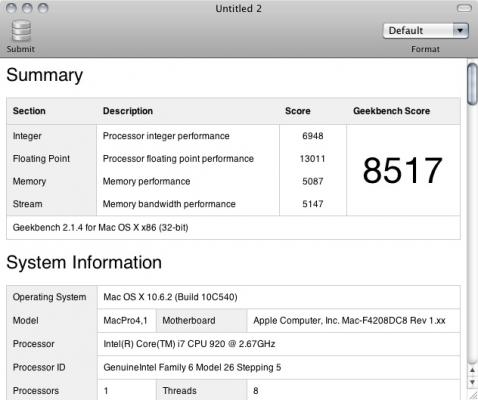This screenshot has width=478, height=400.
Task: Click the MacPro4,1 model value
Action: click(x=125, y=321)
